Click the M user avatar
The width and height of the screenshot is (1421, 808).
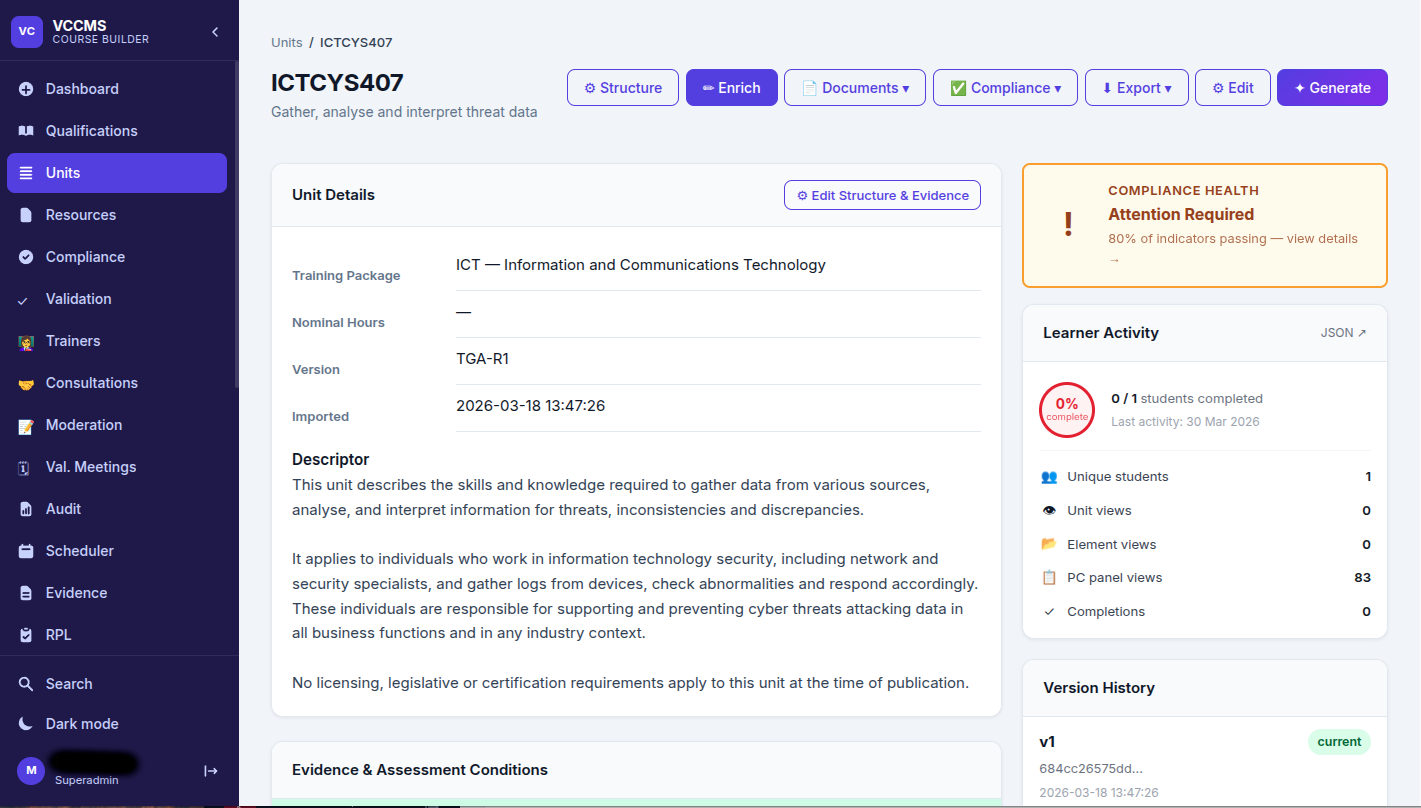click(31, 770)
